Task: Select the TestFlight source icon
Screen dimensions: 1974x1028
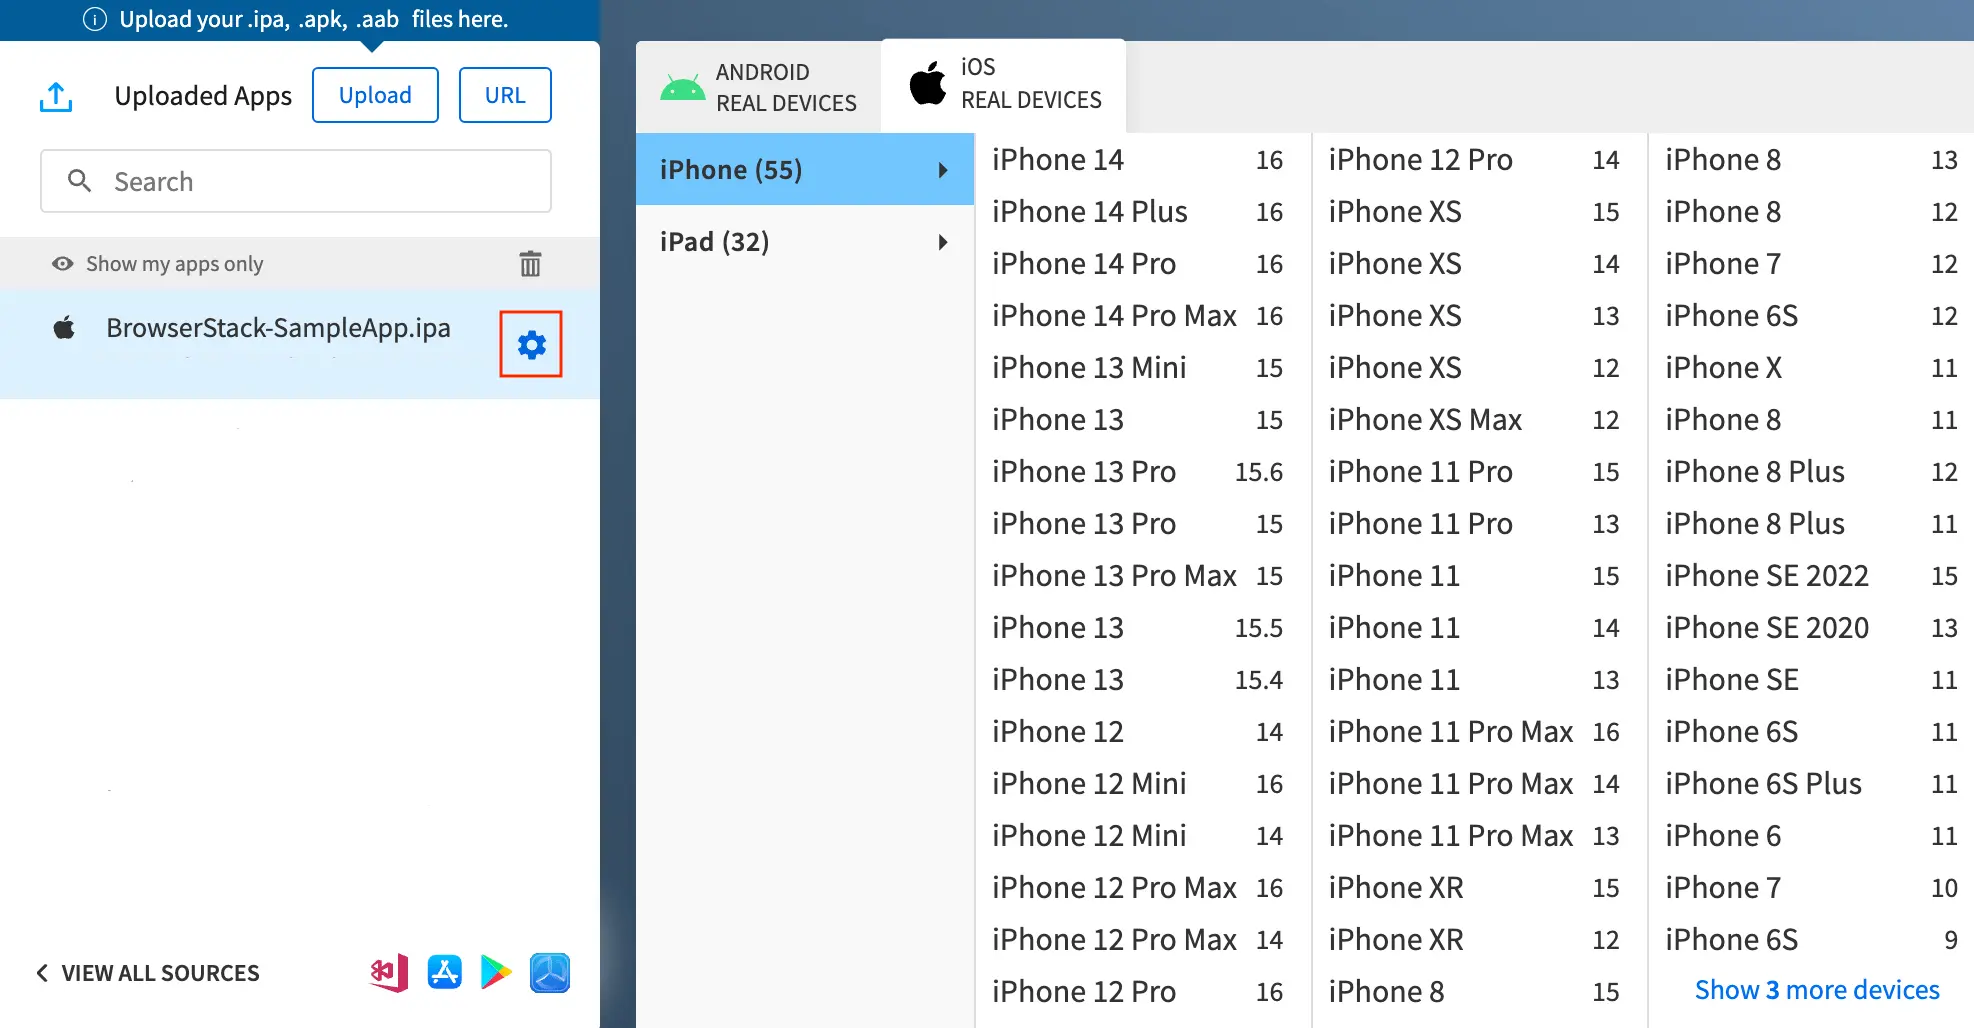Action: [x=550, y=972]
